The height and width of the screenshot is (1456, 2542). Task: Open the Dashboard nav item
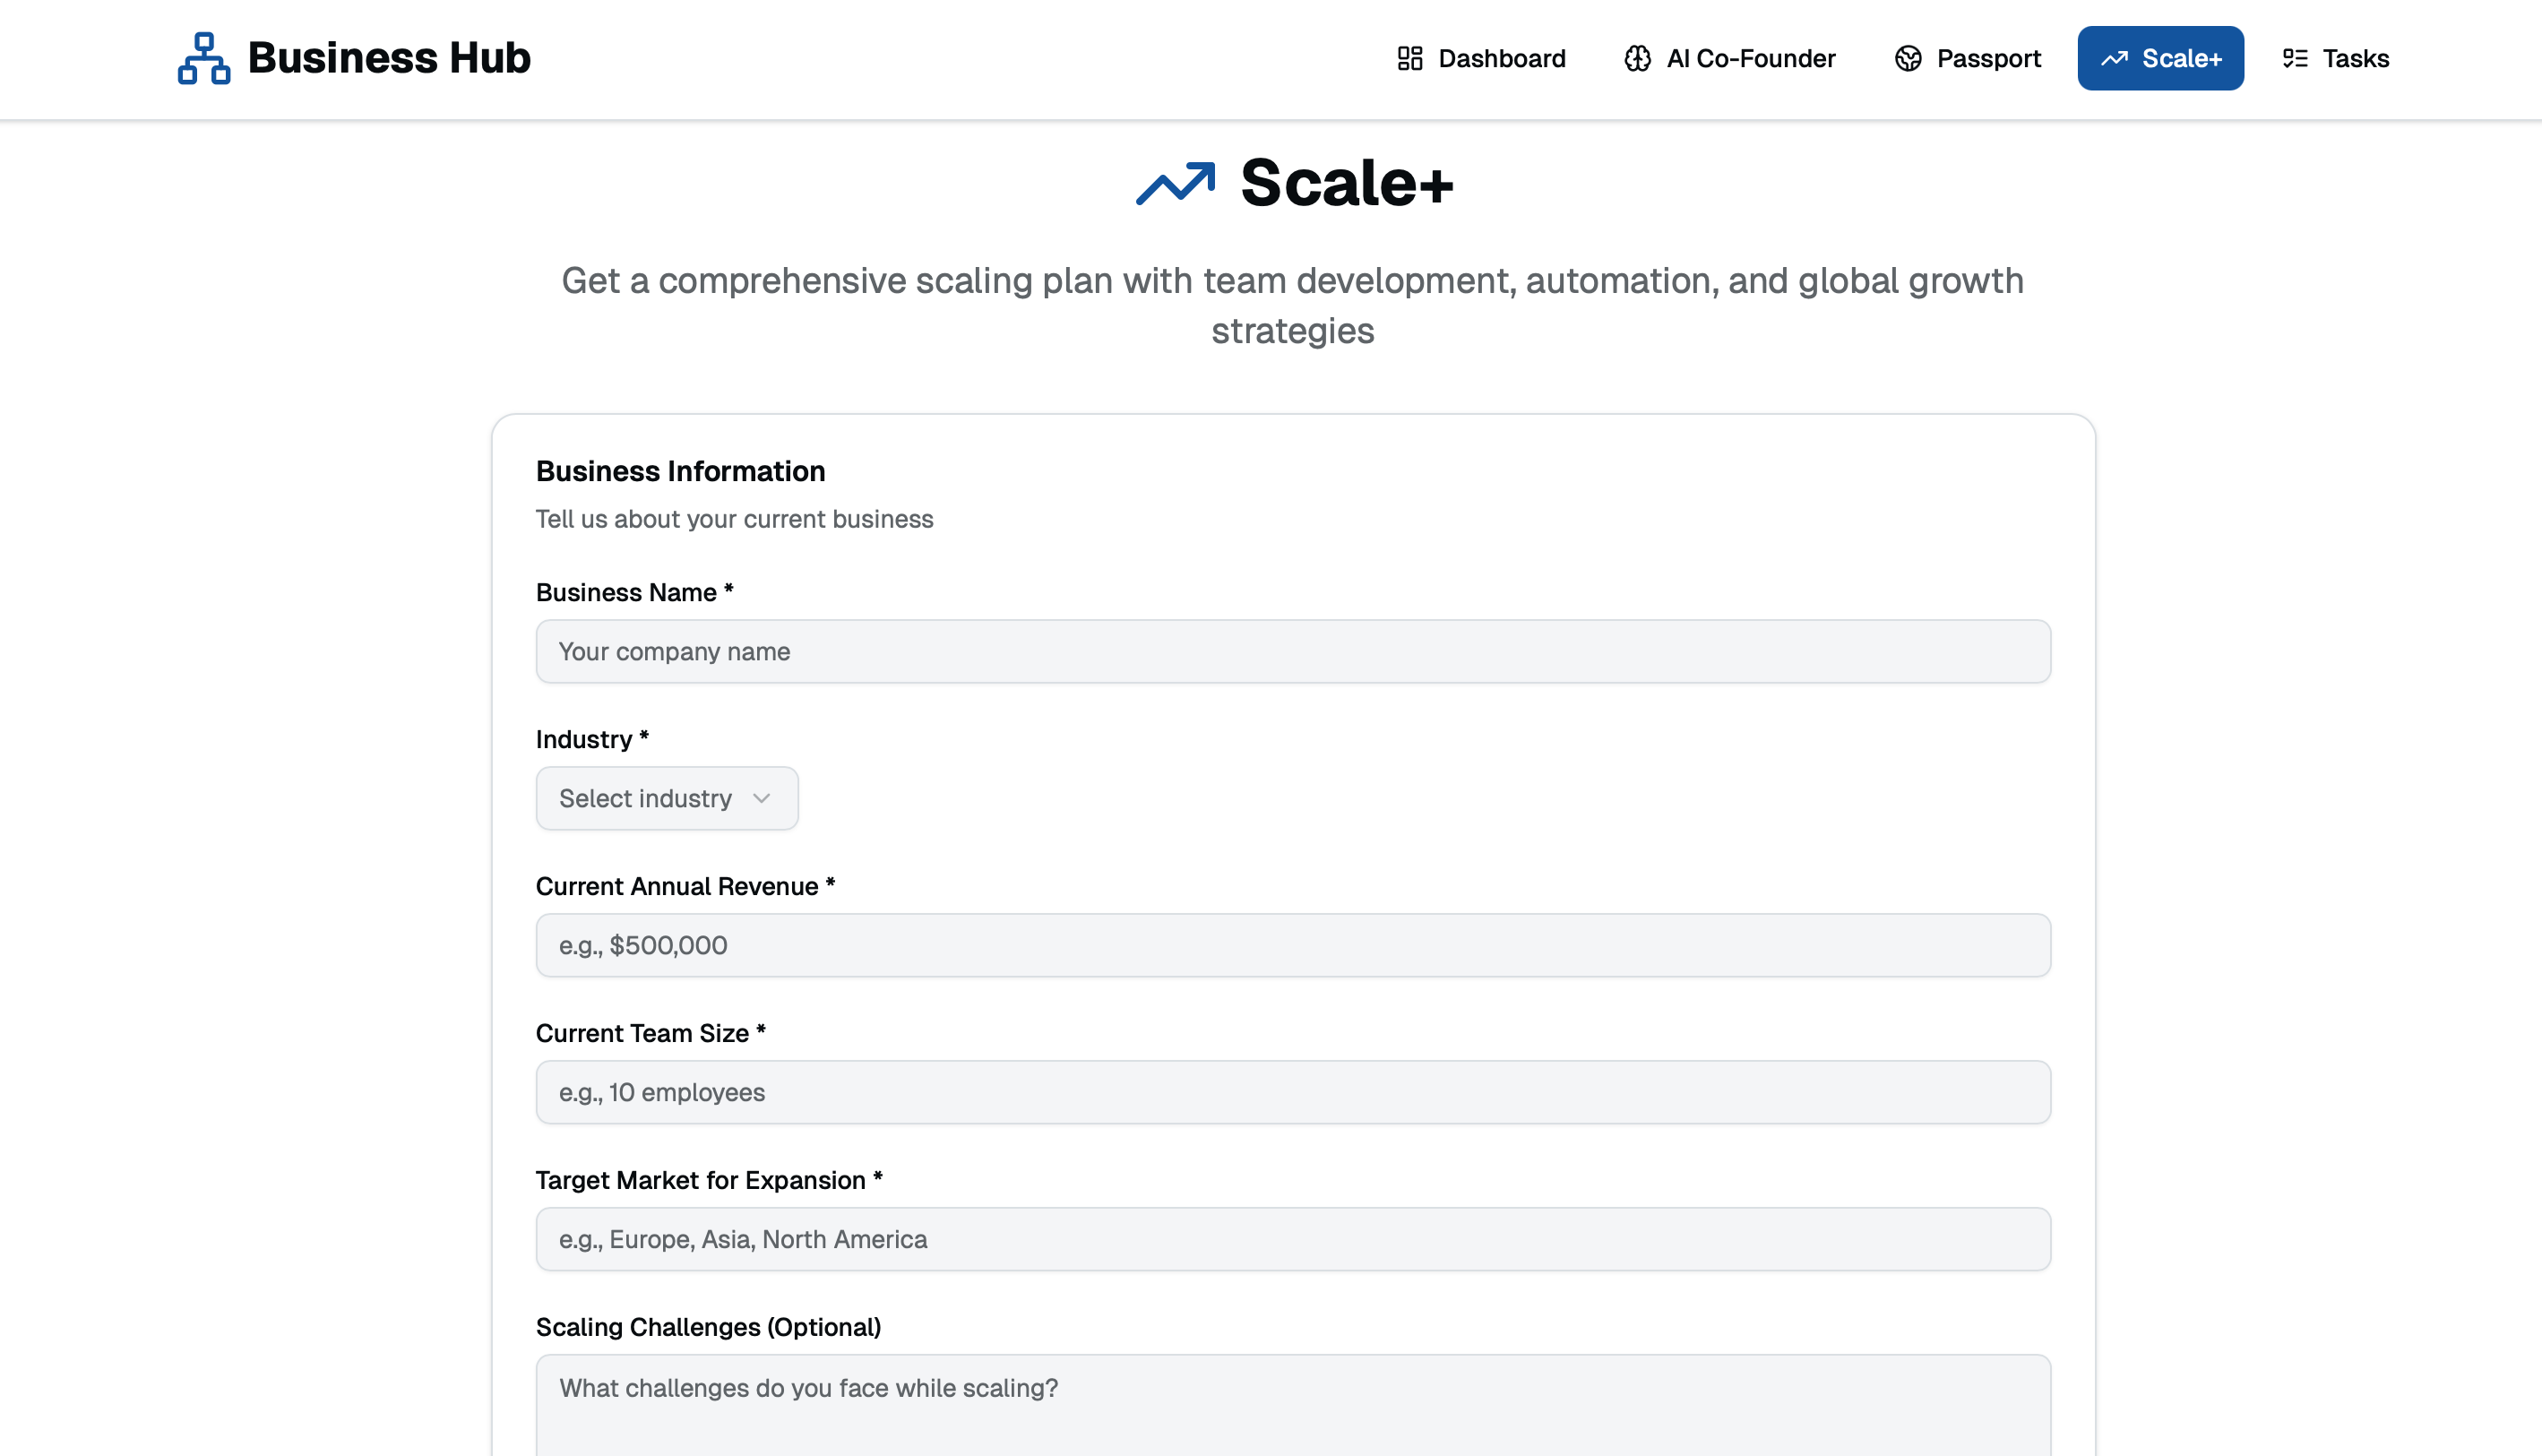tap(1481, 58)
